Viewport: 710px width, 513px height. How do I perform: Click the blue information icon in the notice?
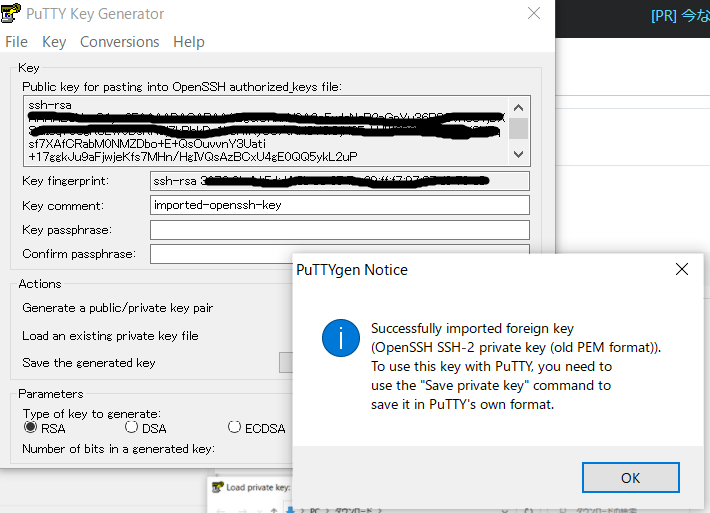(341, 338)
